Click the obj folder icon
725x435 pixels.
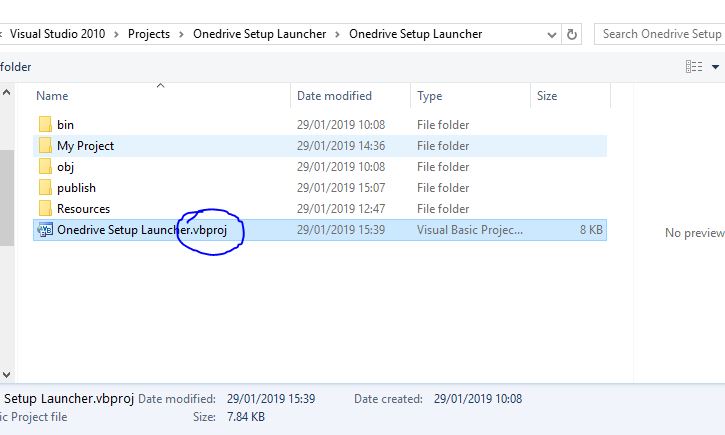(45, 166)
